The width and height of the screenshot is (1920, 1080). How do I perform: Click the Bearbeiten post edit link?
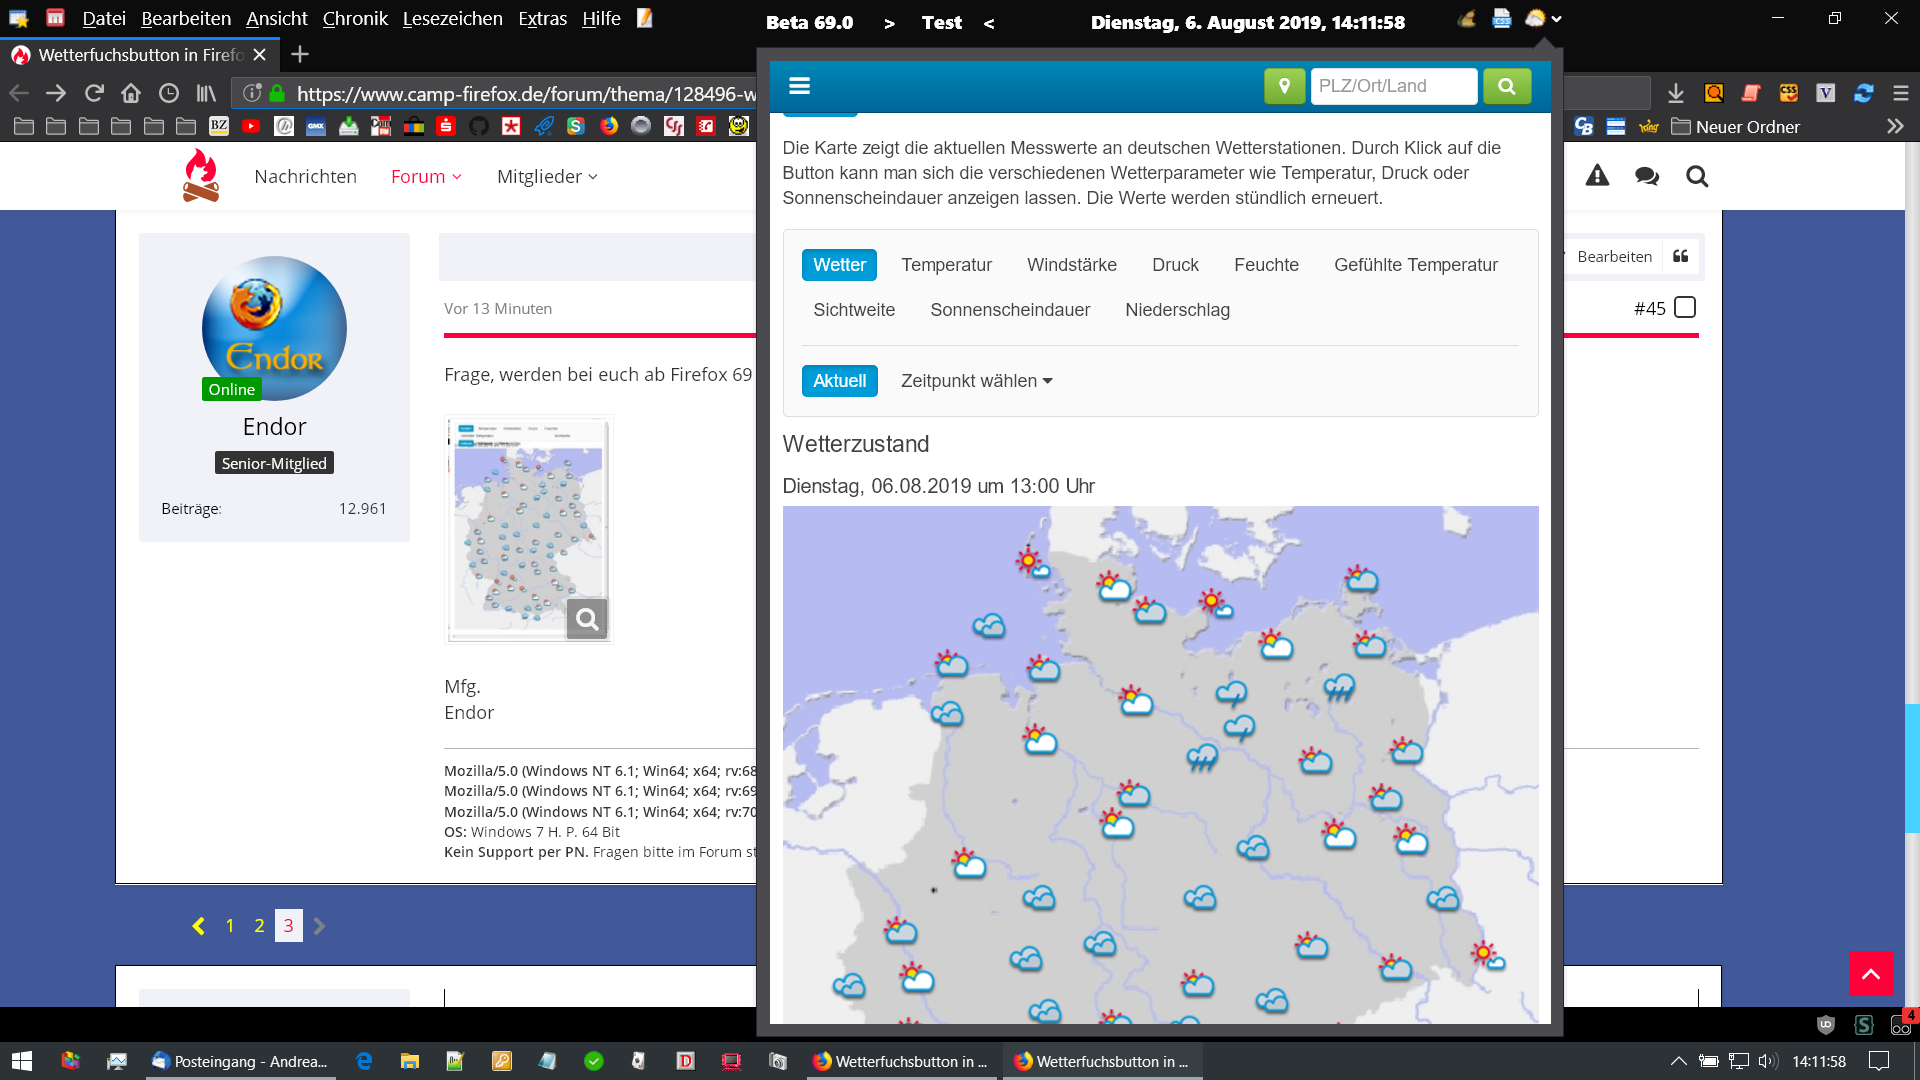click(x=1613, y=256)
